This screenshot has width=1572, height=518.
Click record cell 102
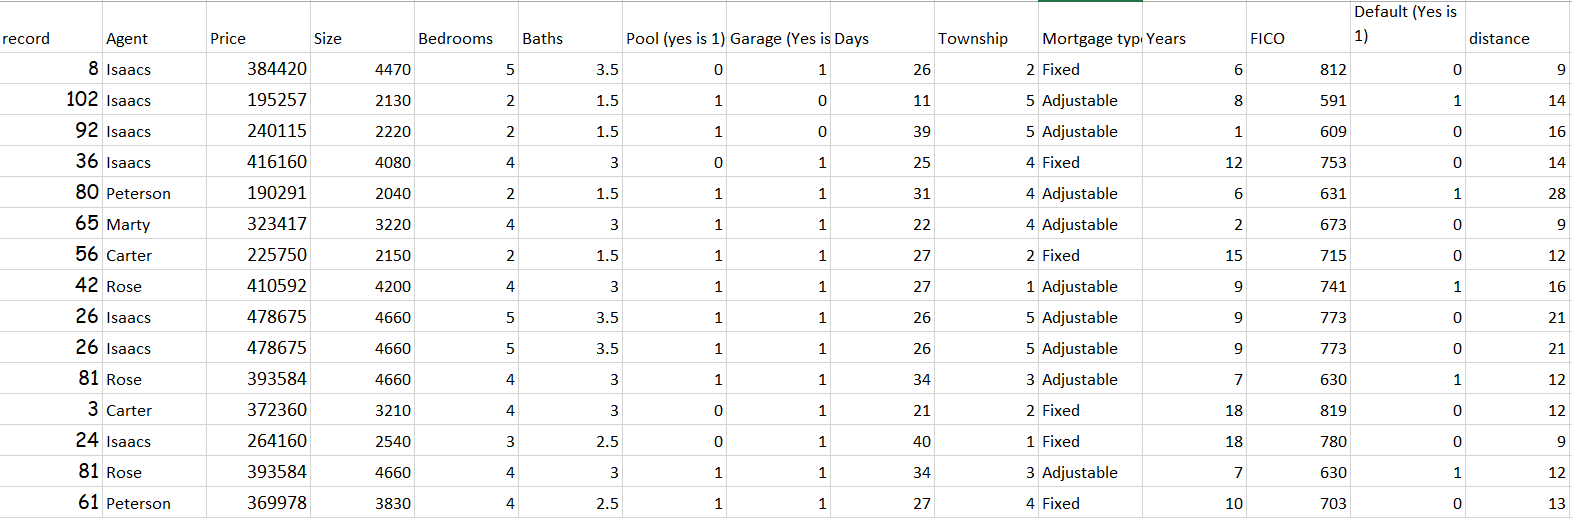coord(51,100)
